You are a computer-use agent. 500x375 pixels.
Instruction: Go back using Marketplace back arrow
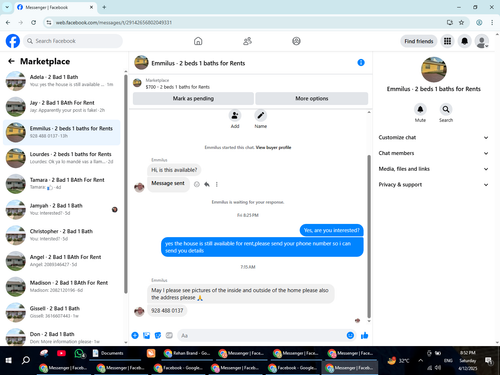pos(11,61)
